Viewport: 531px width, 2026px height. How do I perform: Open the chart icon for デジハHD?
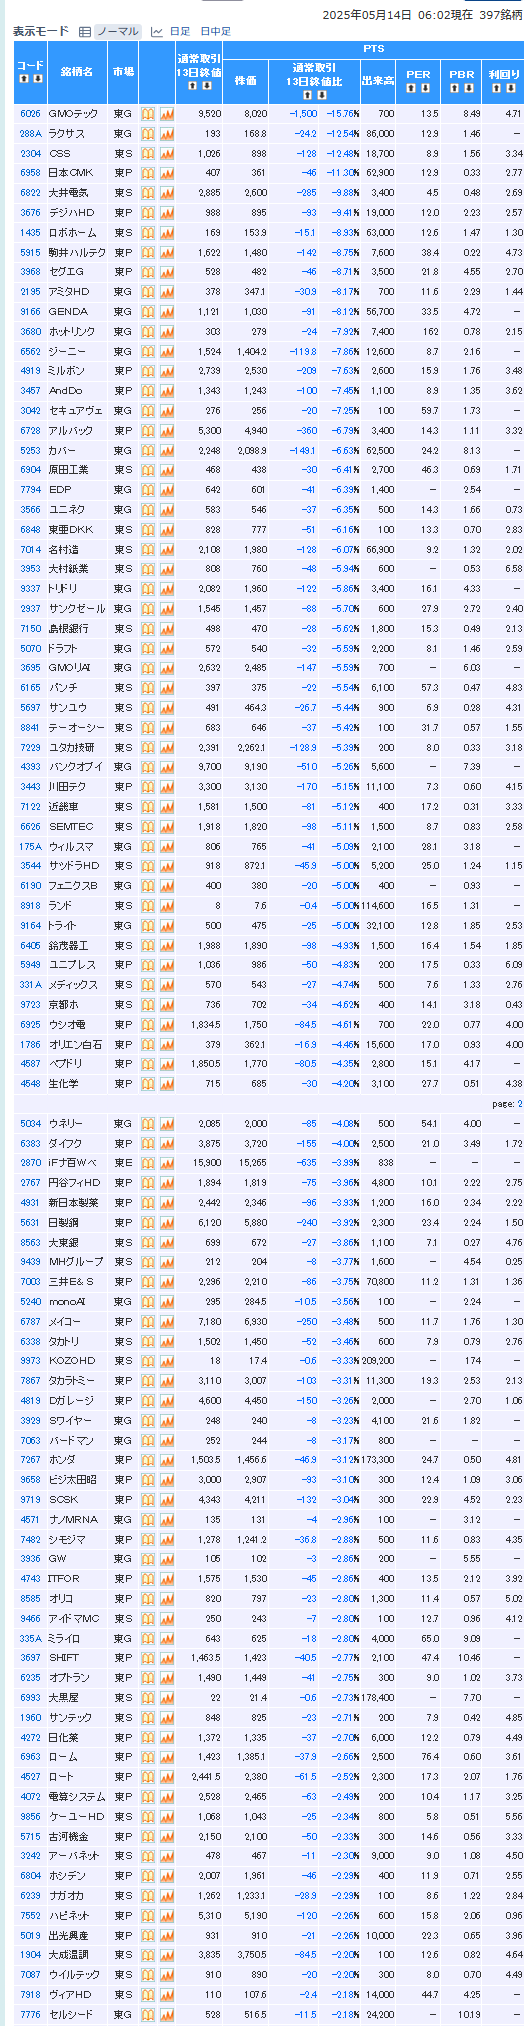[167, 212]
